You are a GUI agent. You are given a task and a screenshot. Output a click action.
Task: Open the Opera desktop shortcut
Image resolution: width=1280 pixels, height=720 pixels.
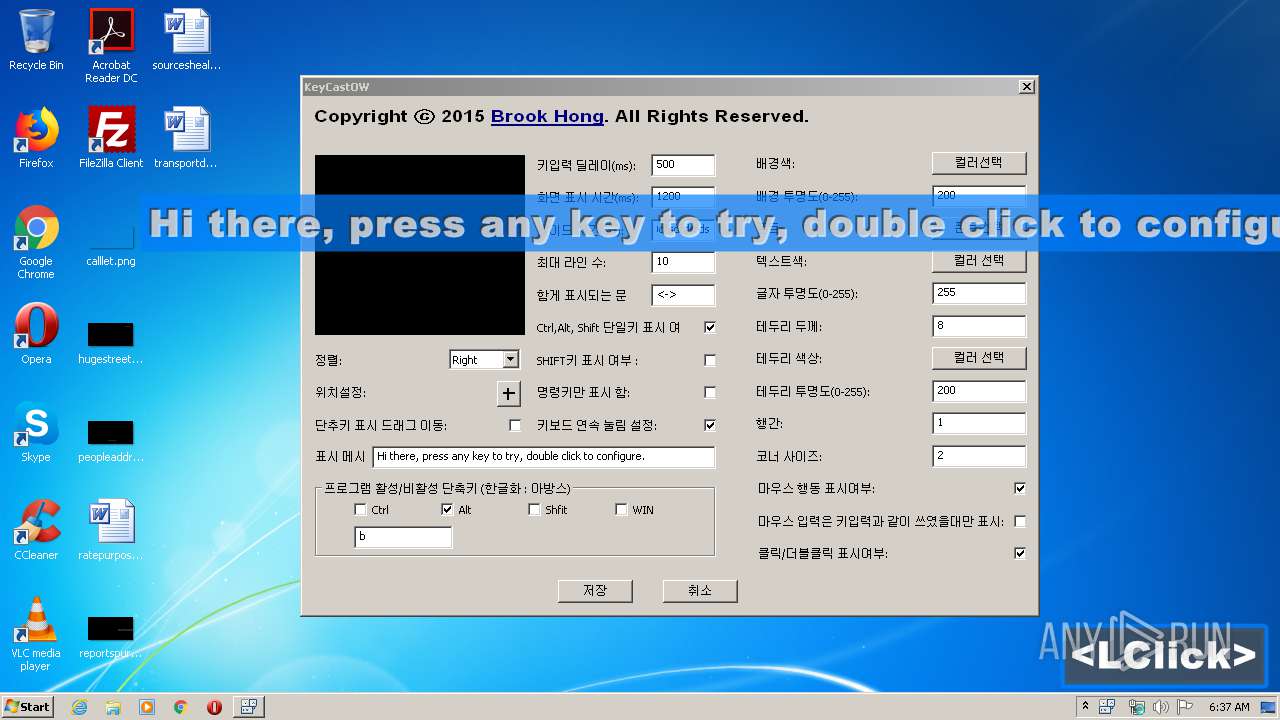pyautogui.click(x=36, y=334)
